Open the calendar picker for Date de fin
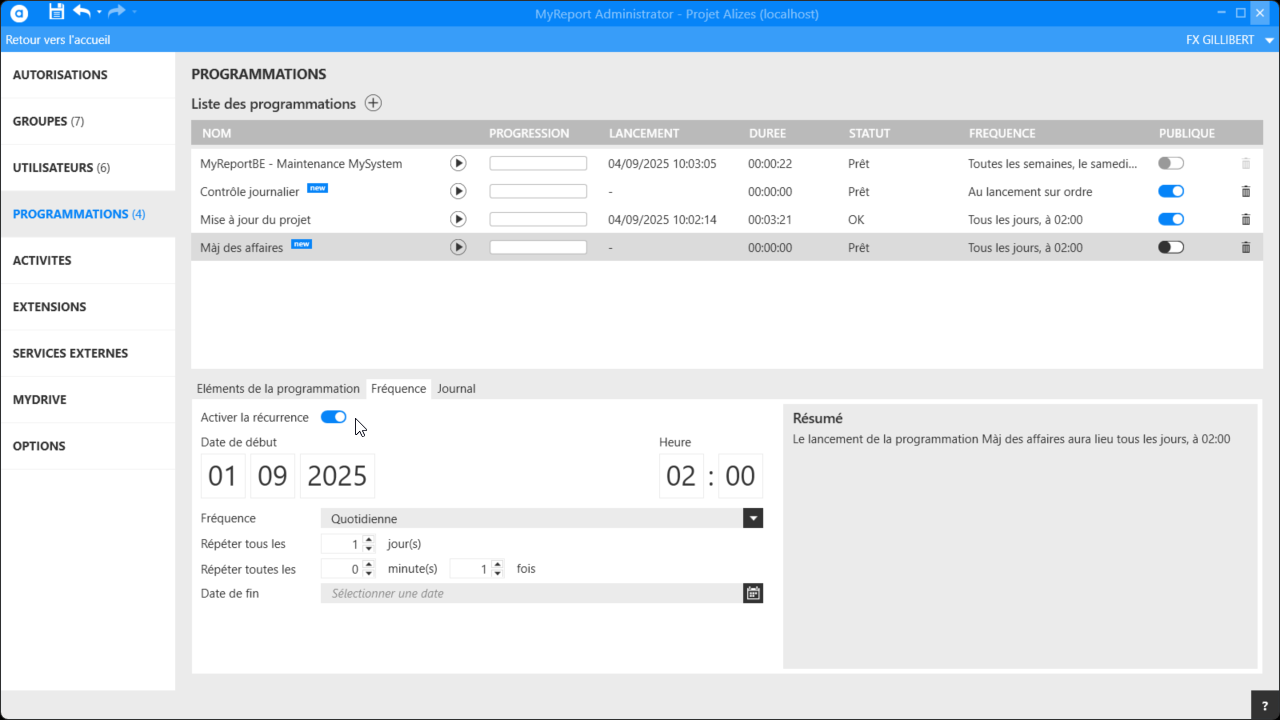This screenshot has height=720, width=1280. [x=753, y=593]
